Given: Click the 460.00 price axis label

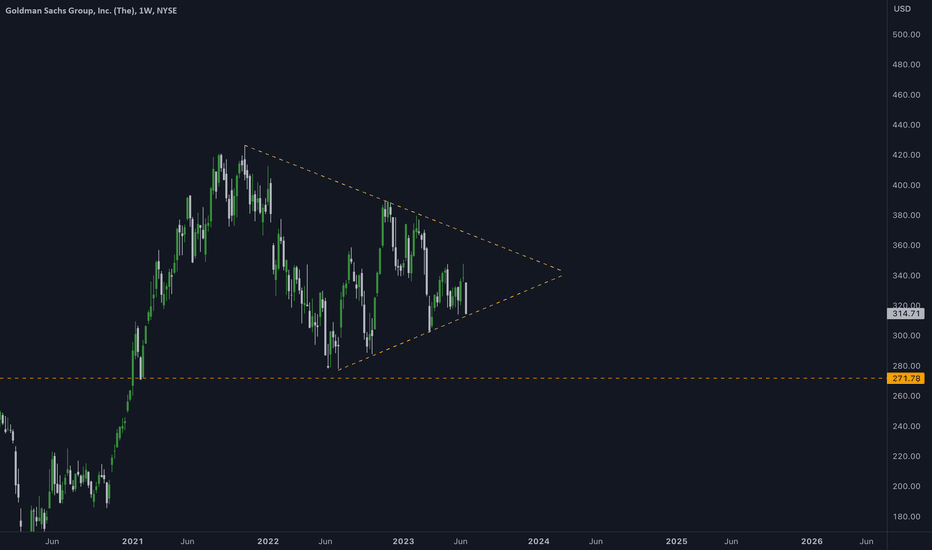Looking at the screenshot, I should click(906, 95).
